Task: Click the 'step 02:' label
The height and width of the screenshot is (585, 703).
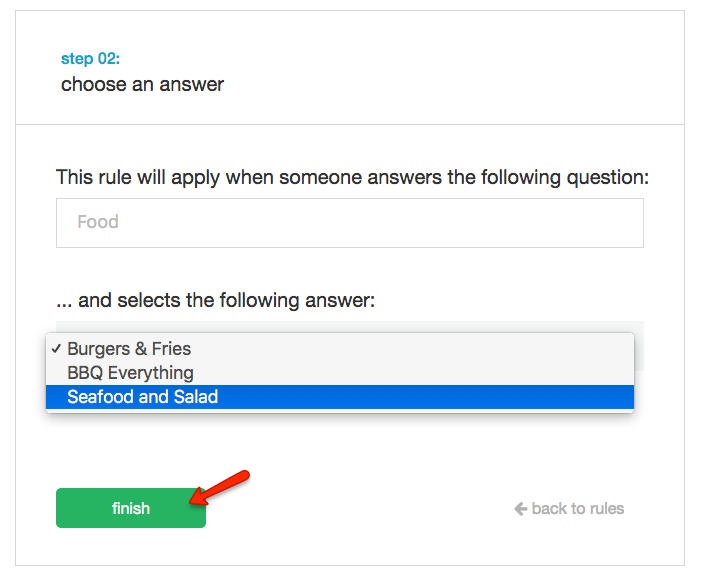Action: (90, 59)
